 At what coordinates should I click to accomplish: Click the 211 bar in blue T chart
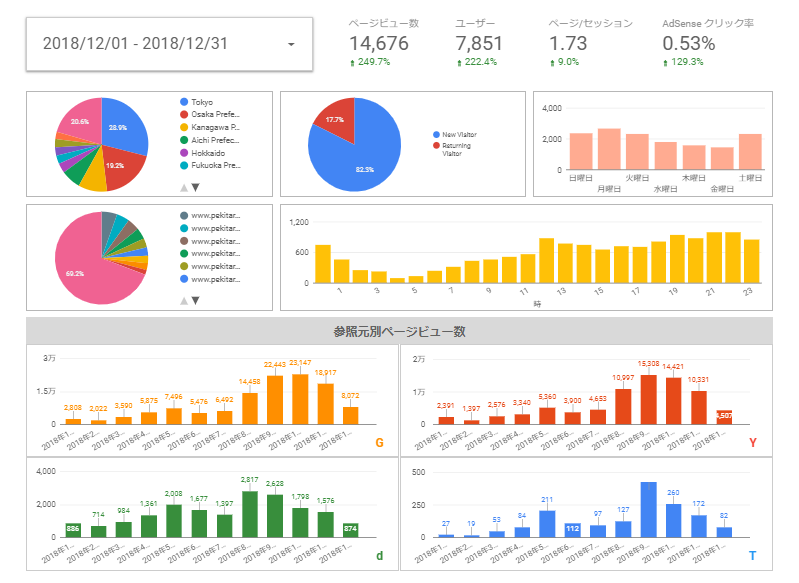pyautogui.click(x=547, y=524)
